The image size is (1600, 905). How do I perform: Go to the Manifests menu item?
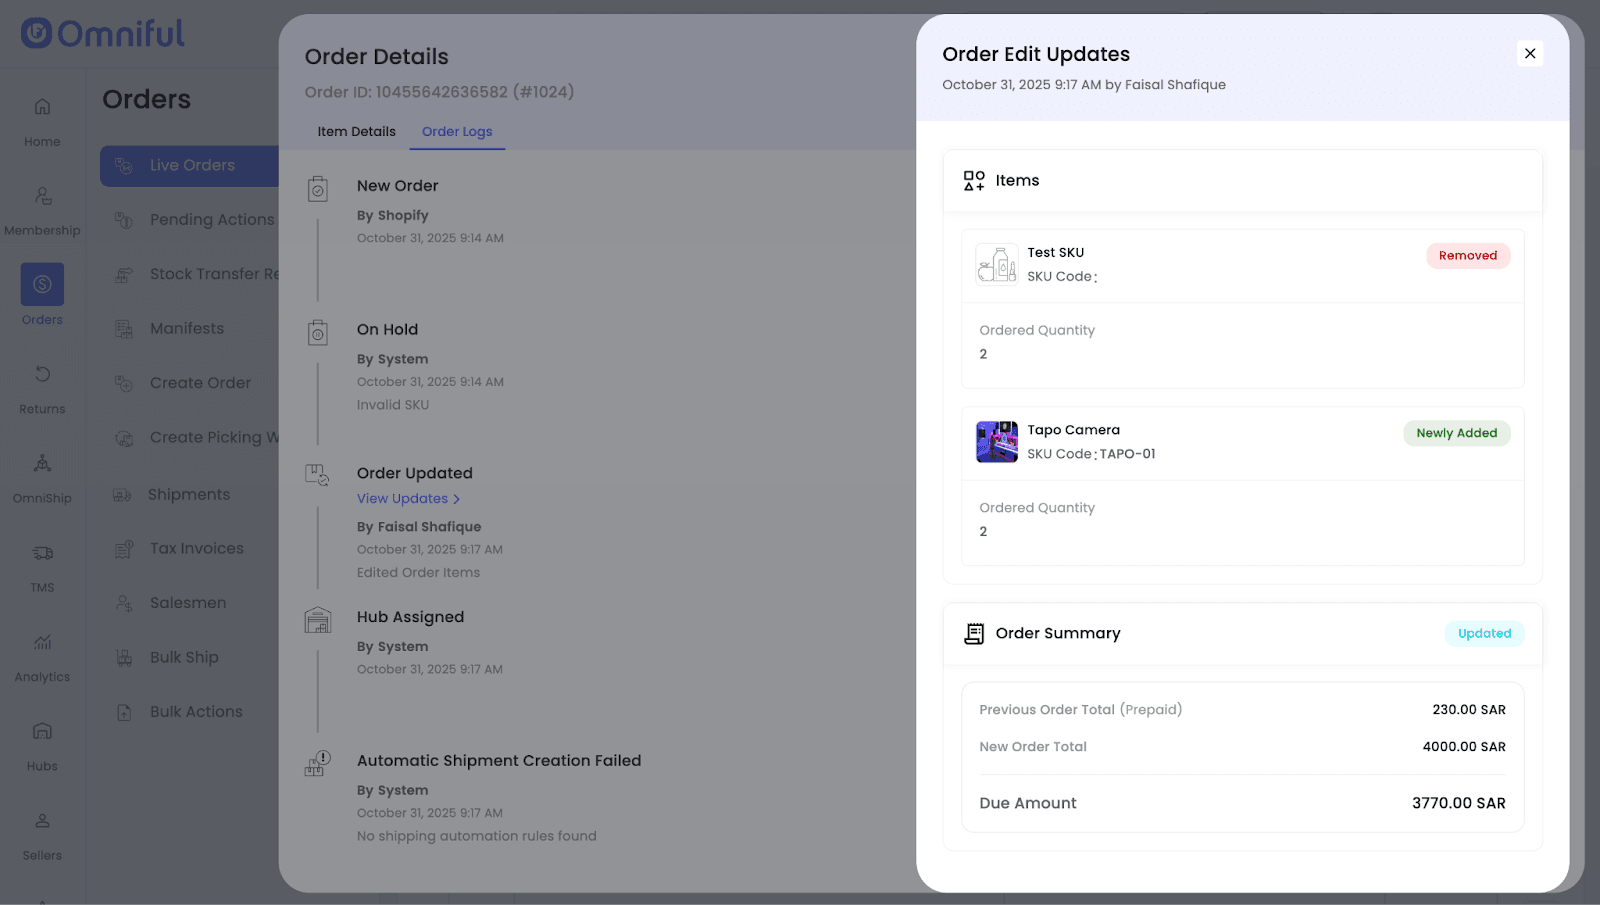coord(187,329)
